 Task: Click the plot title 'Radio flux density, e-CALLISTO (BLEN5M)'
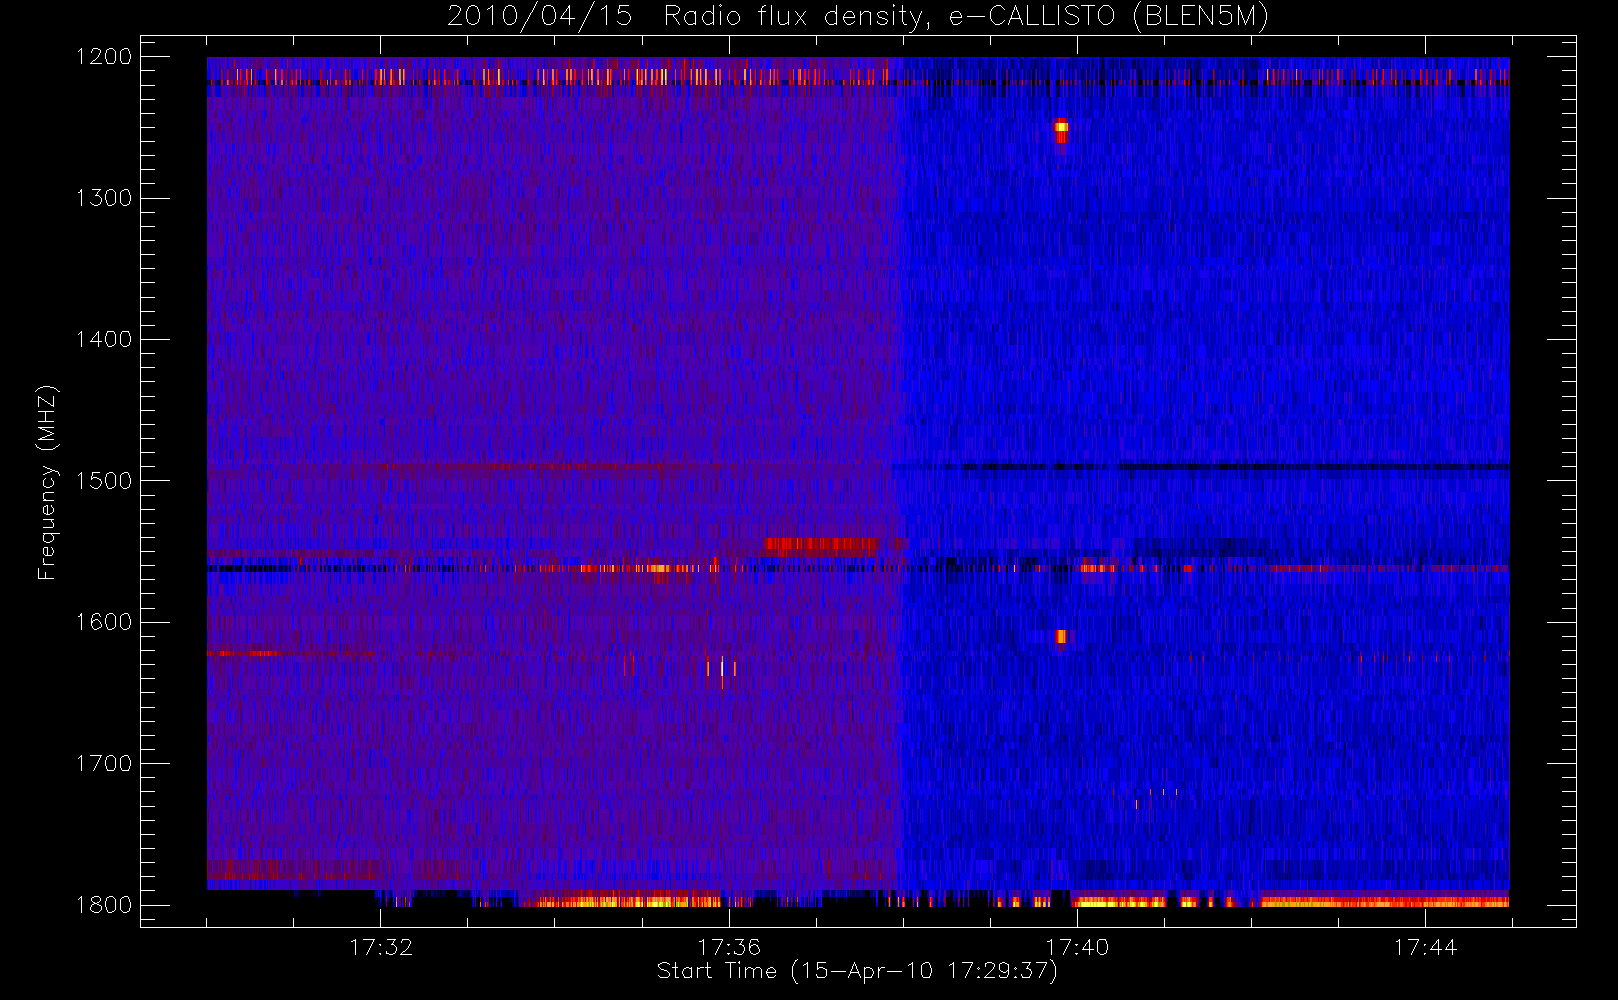(x=966, y=17)
